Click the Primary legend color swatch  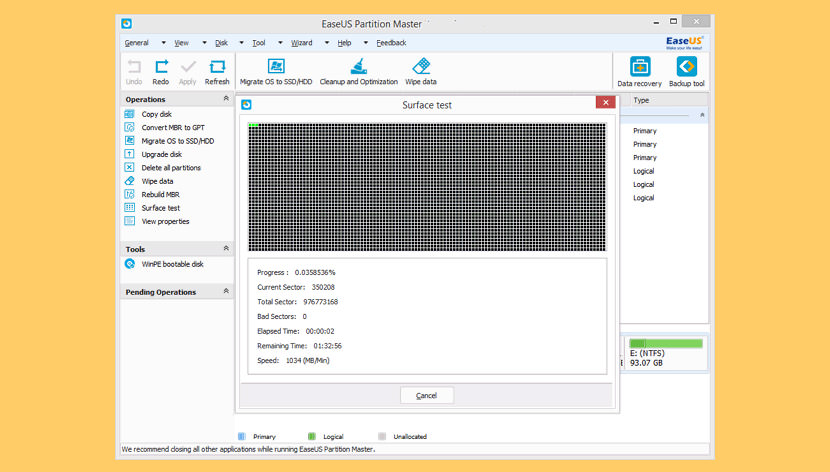(241, 436)
